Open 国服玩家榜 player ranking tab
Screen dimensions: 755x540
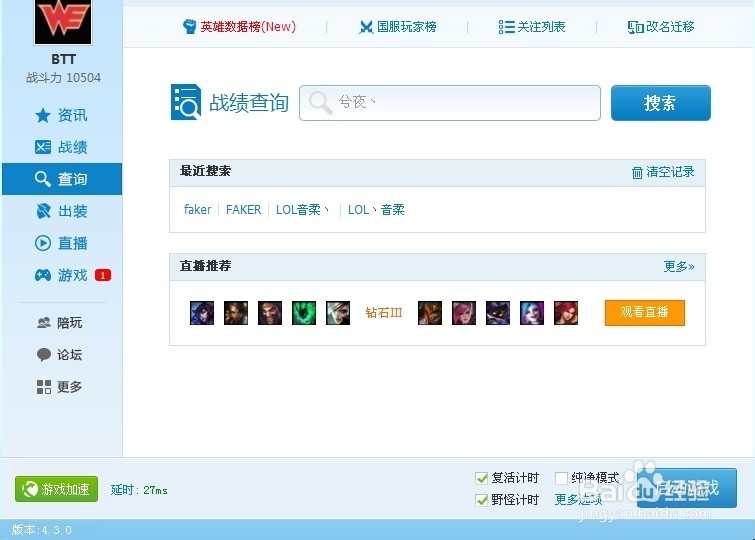(x=398, y=26)
